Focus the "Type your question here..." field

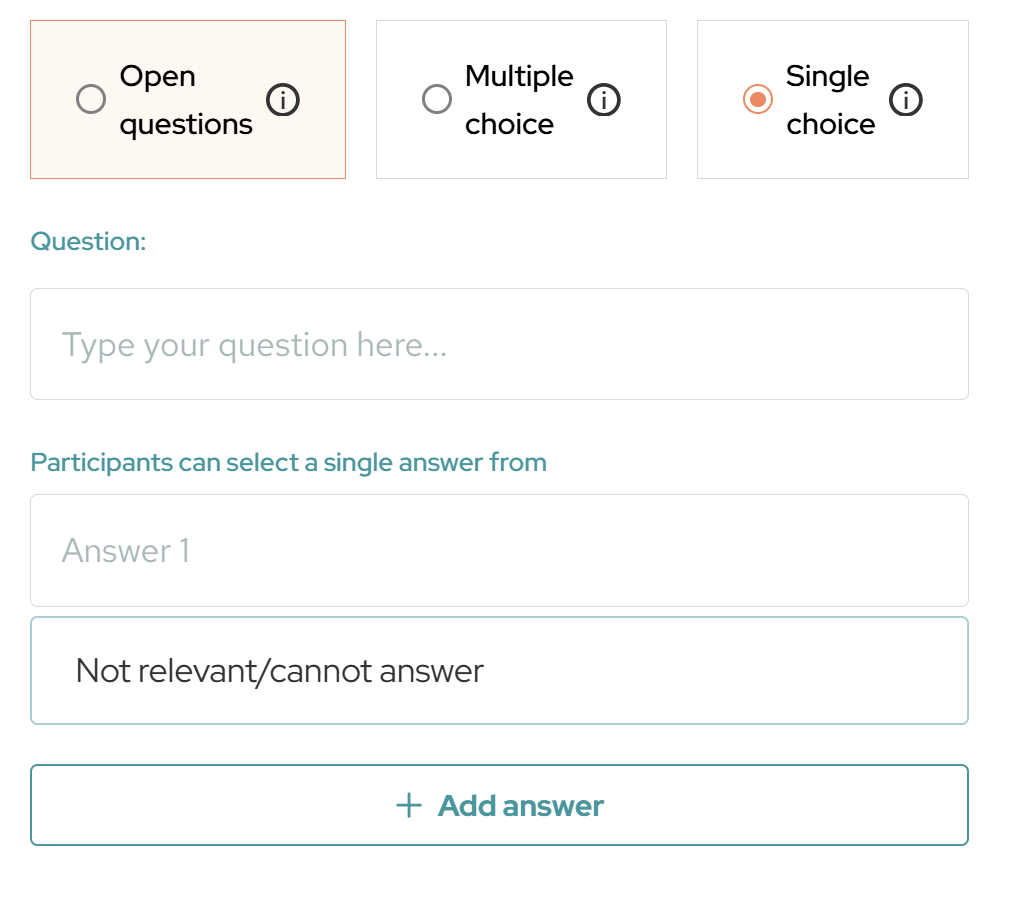(500, 344)
